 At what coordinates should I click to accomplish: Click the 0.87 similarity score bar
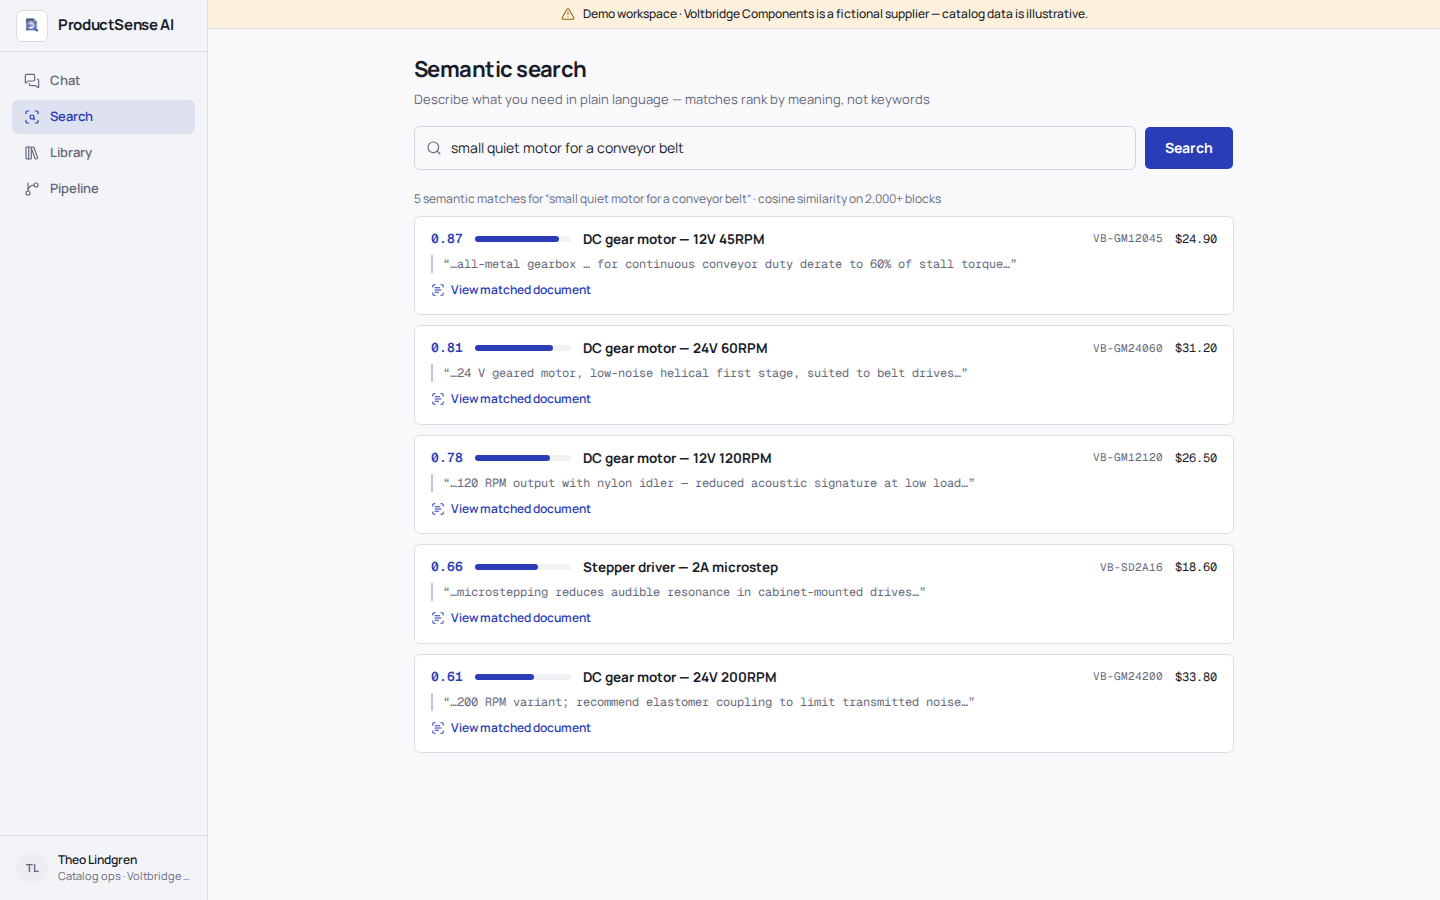[523, 239]
